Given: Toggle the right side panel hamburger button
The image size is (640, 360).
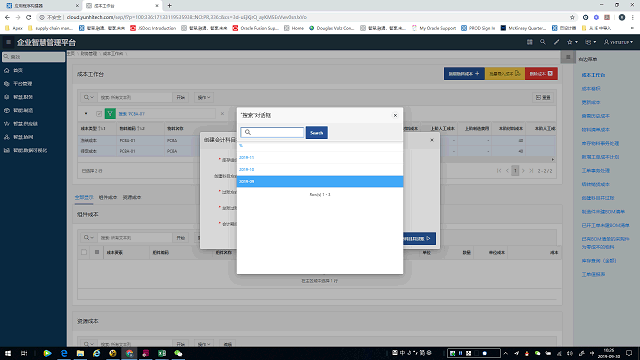Looking at the screenshot, I should [x=568, y=57].
